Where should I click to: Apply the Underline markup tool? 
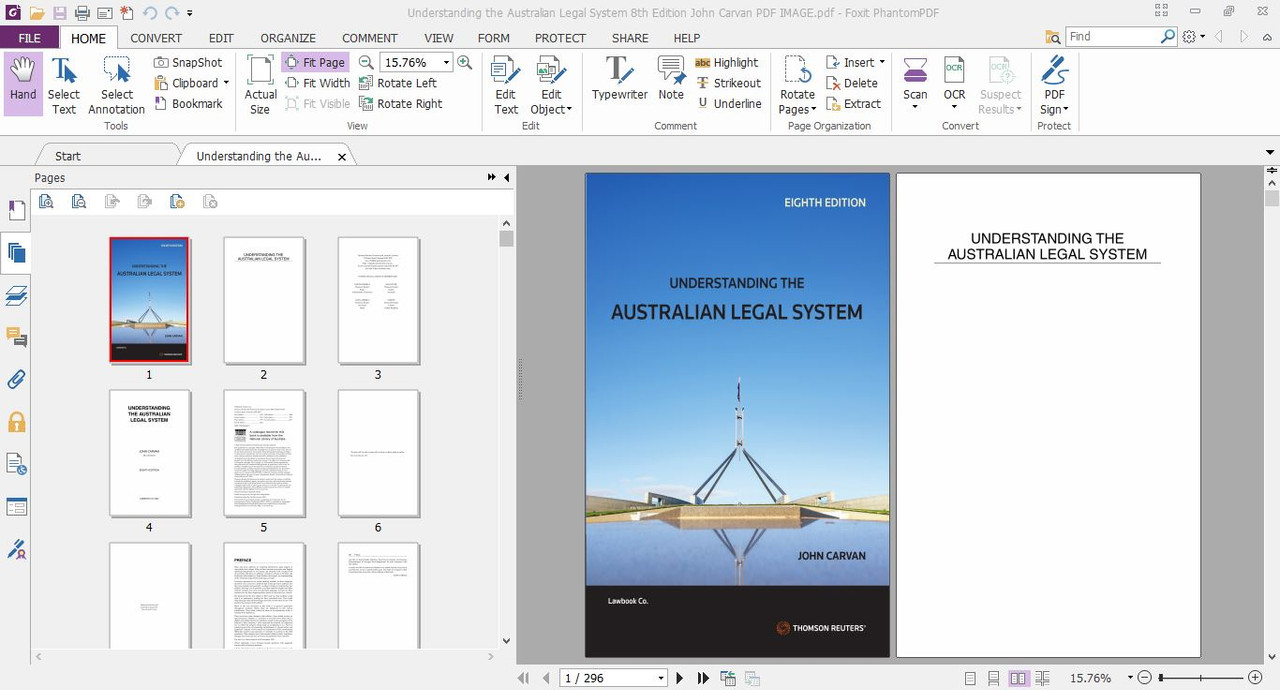pyautogui.click(x=728, y=103)
